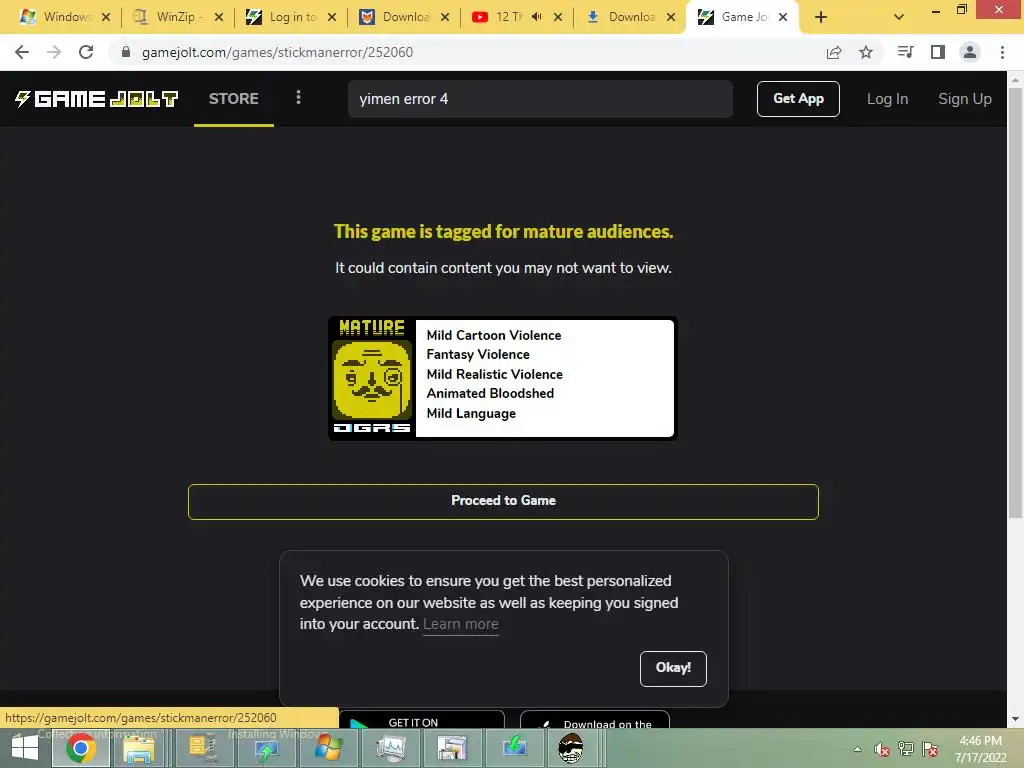Open the STORE menu item
The height and width of the screenshot is (768, 1024).
234,99
